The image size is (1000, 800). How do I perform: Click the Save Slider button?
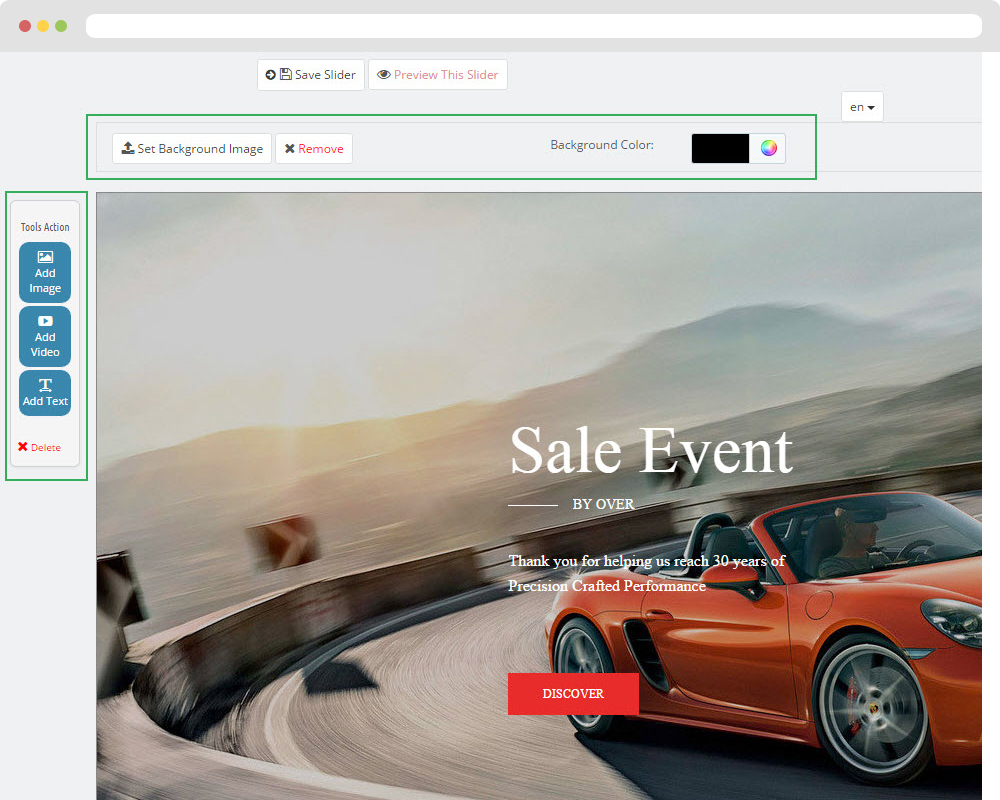(311, 75)
